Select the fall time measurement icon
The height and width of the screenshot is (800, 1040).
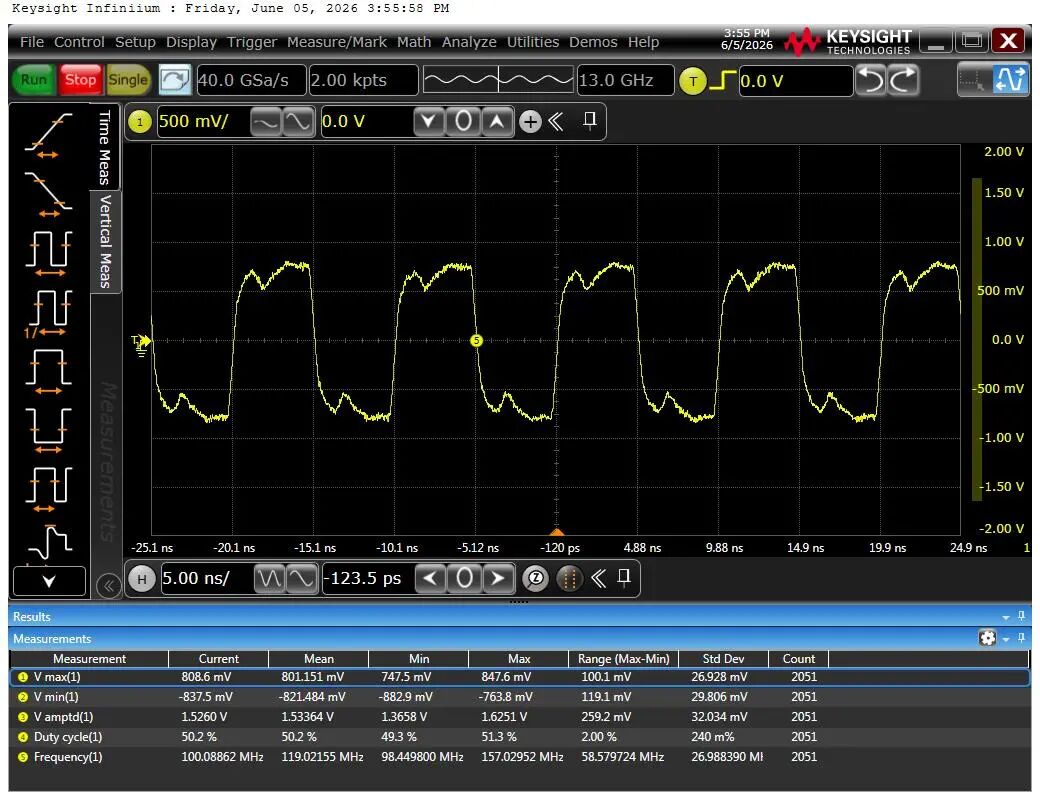(48, 194)
